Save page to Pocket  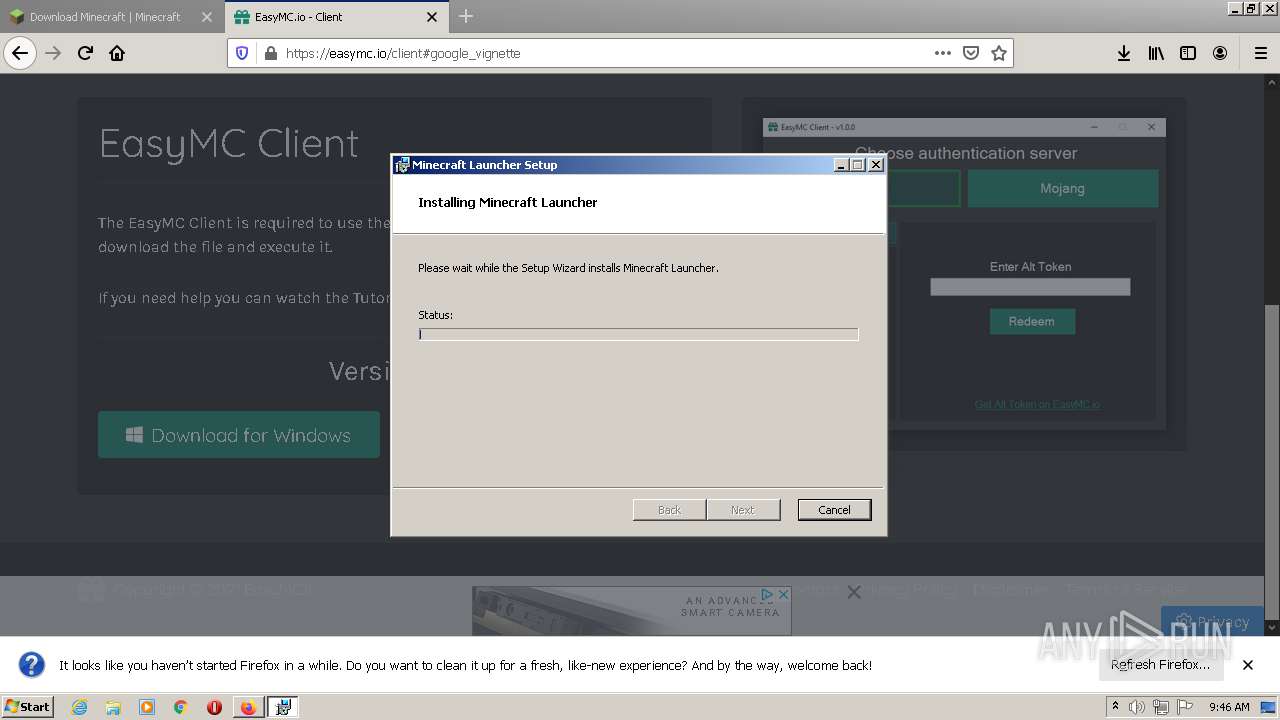point(970,53)
